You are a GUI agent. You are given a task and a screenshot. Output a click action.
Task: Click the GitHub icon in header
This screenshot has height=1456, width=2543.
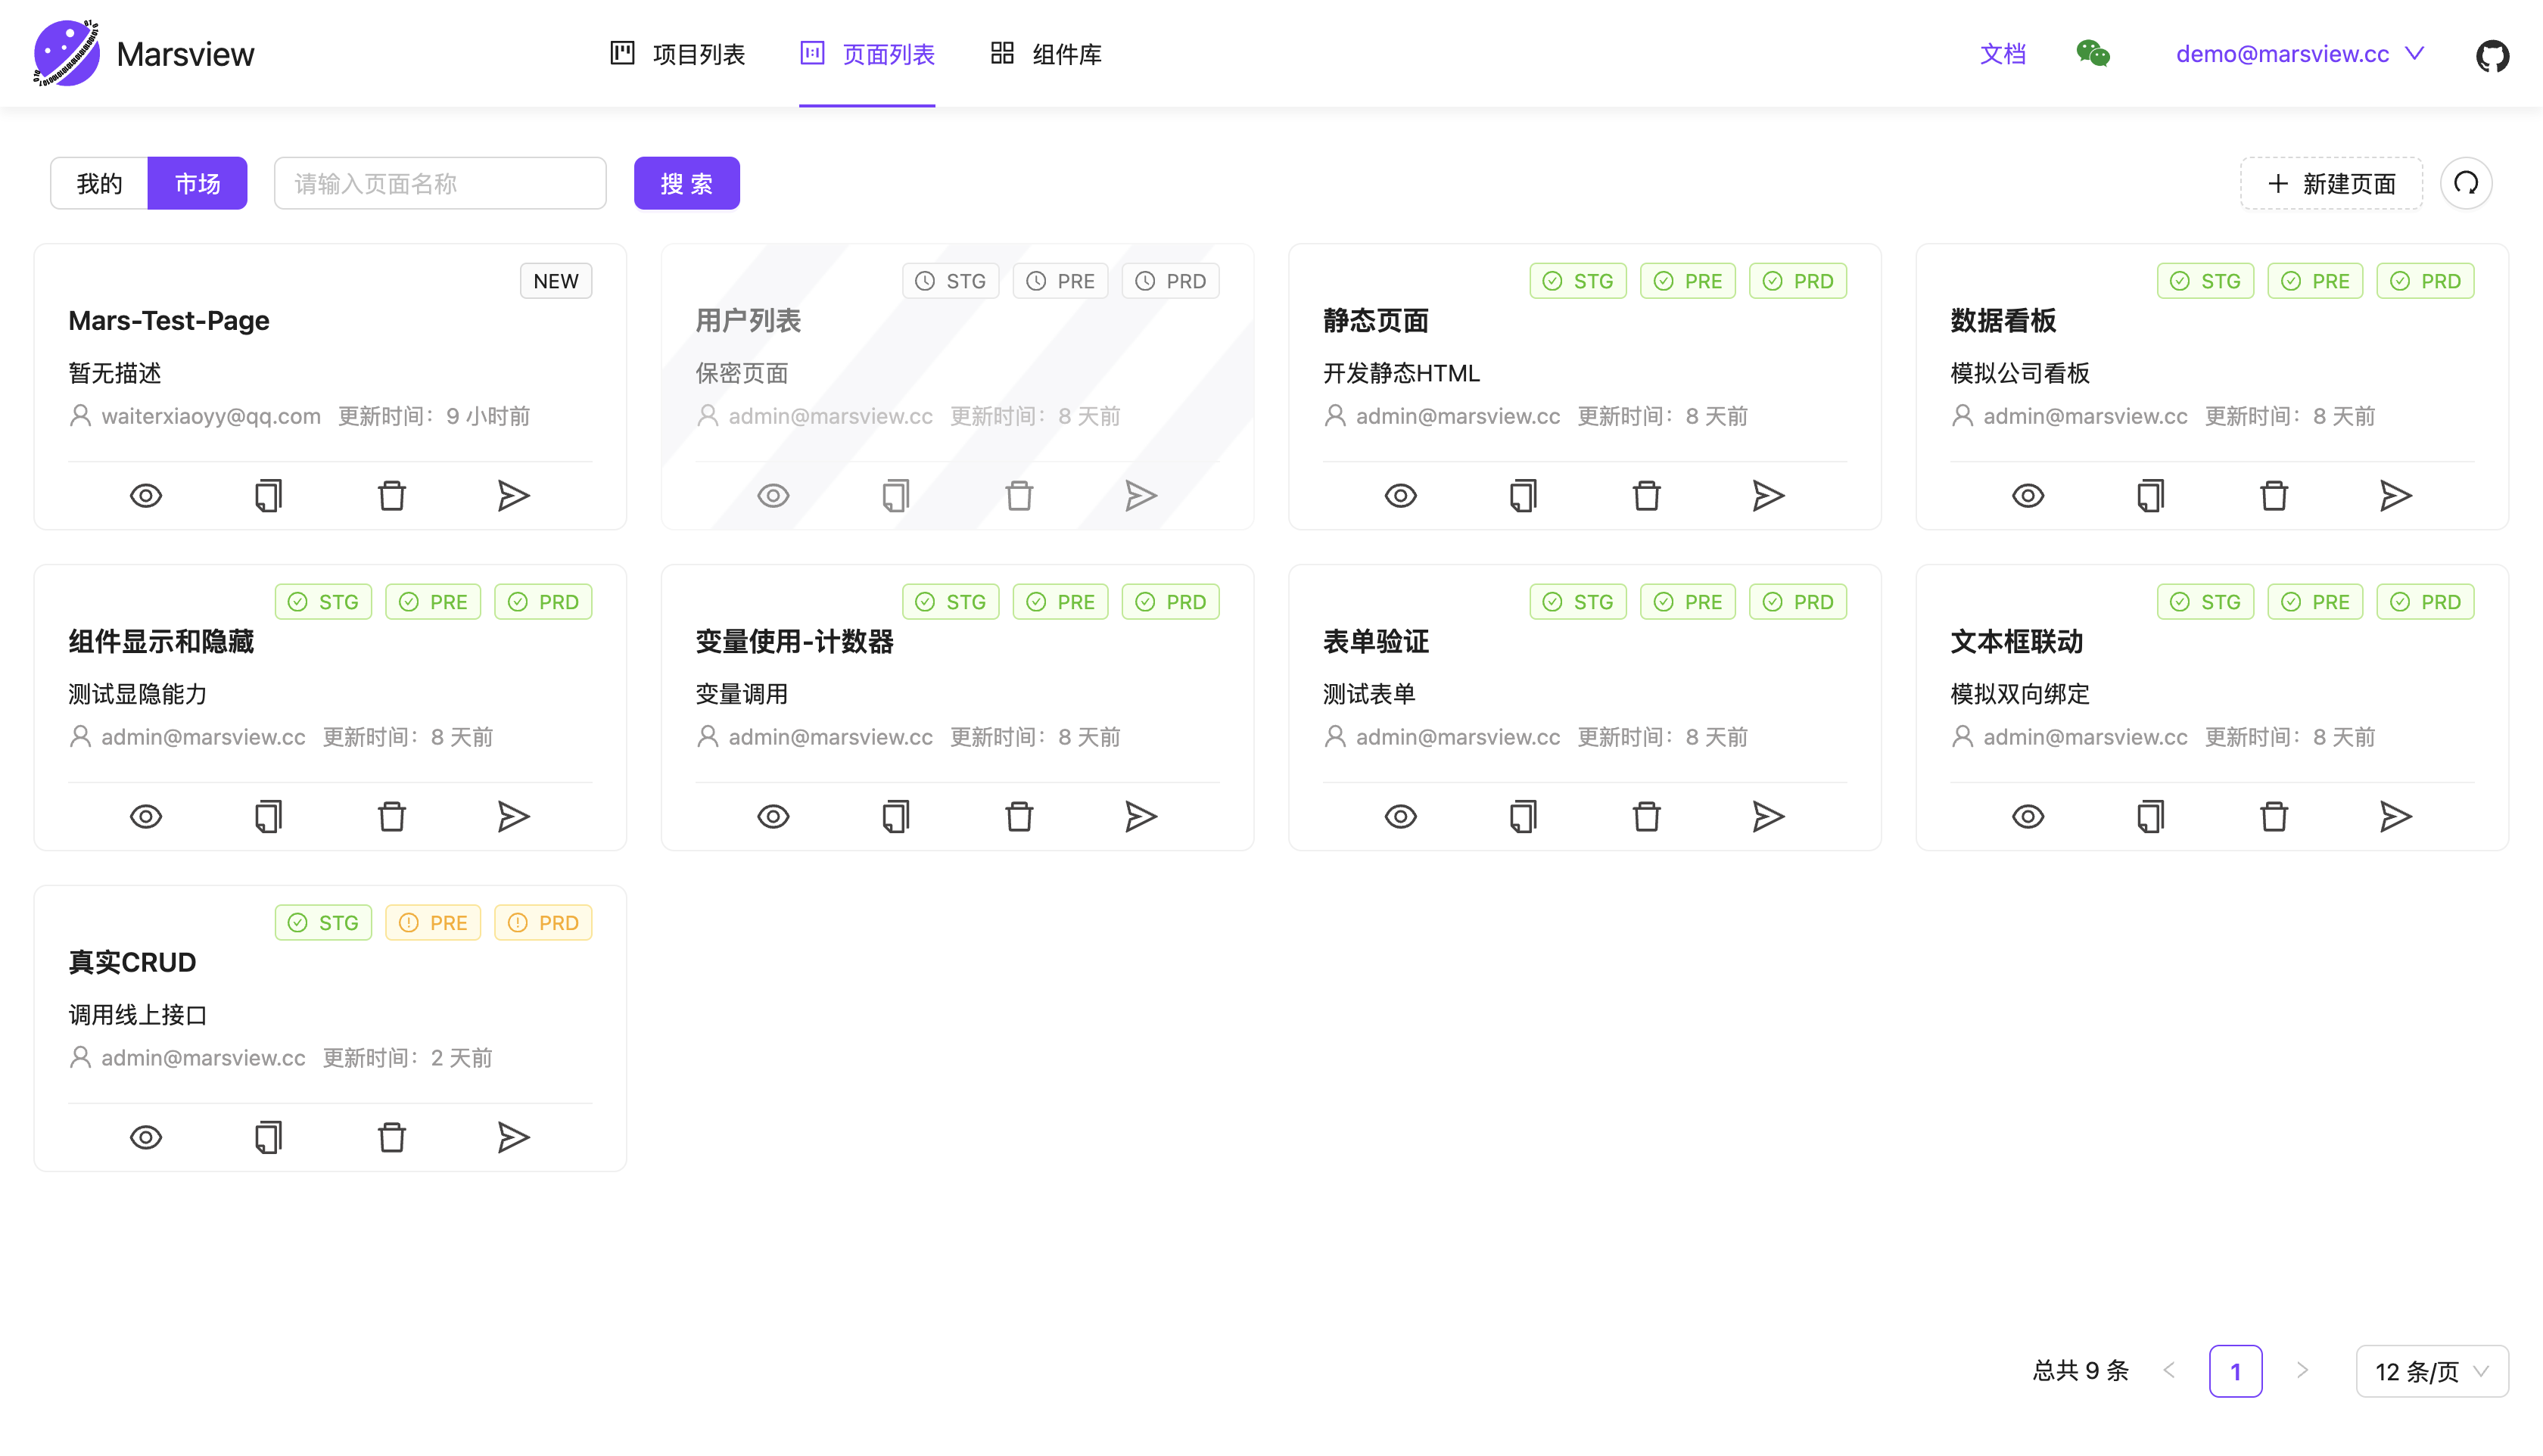pyautogui.click(x=2491, y=55)
